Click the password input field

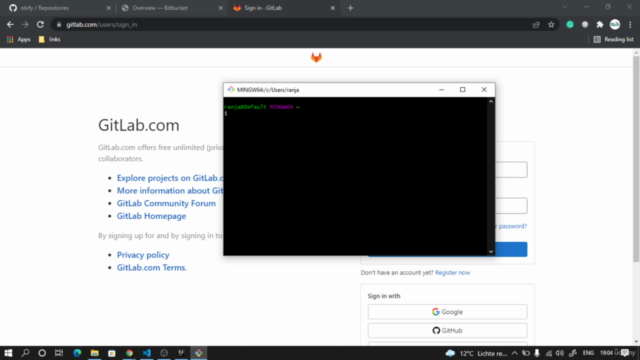coord(511,206)
